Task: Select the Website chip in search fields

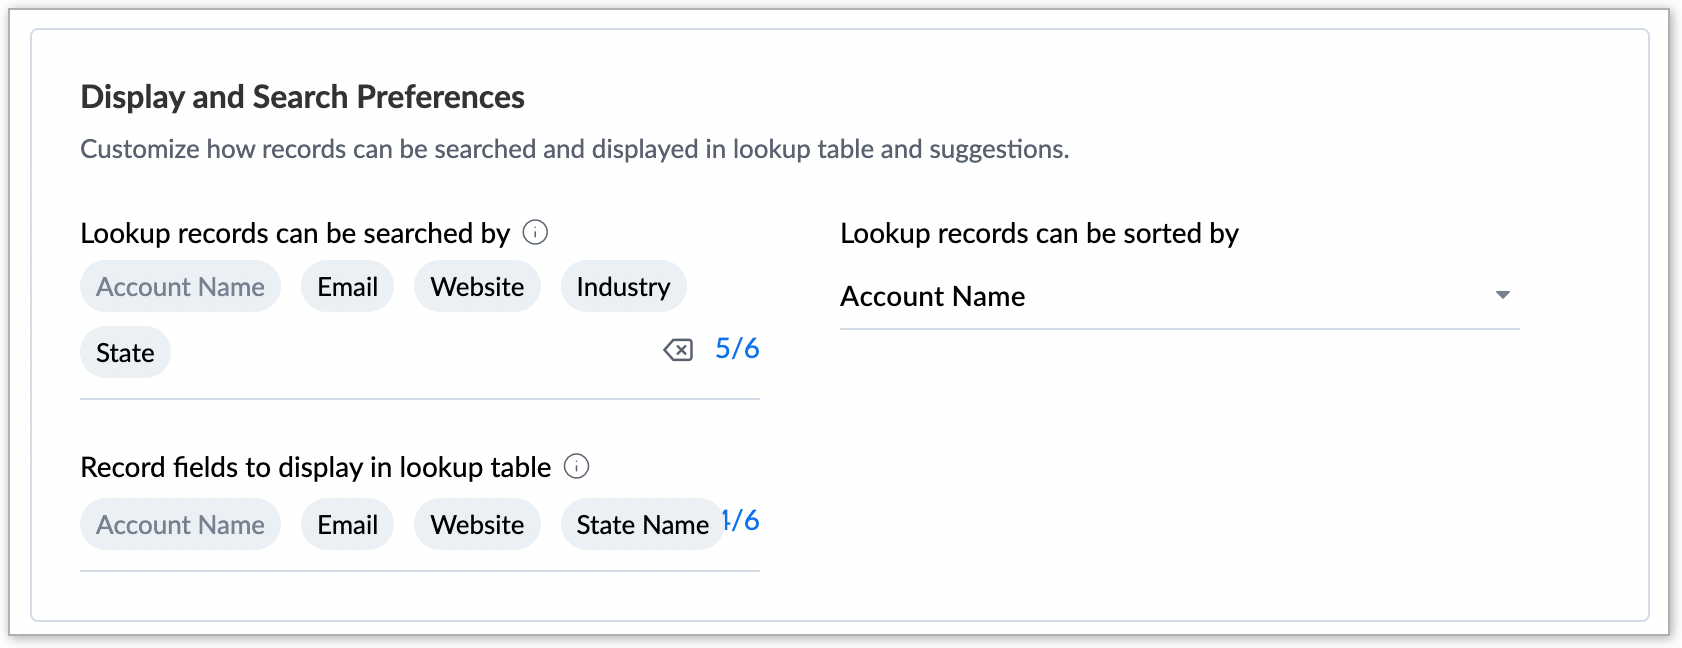Action: pos(477,287)
